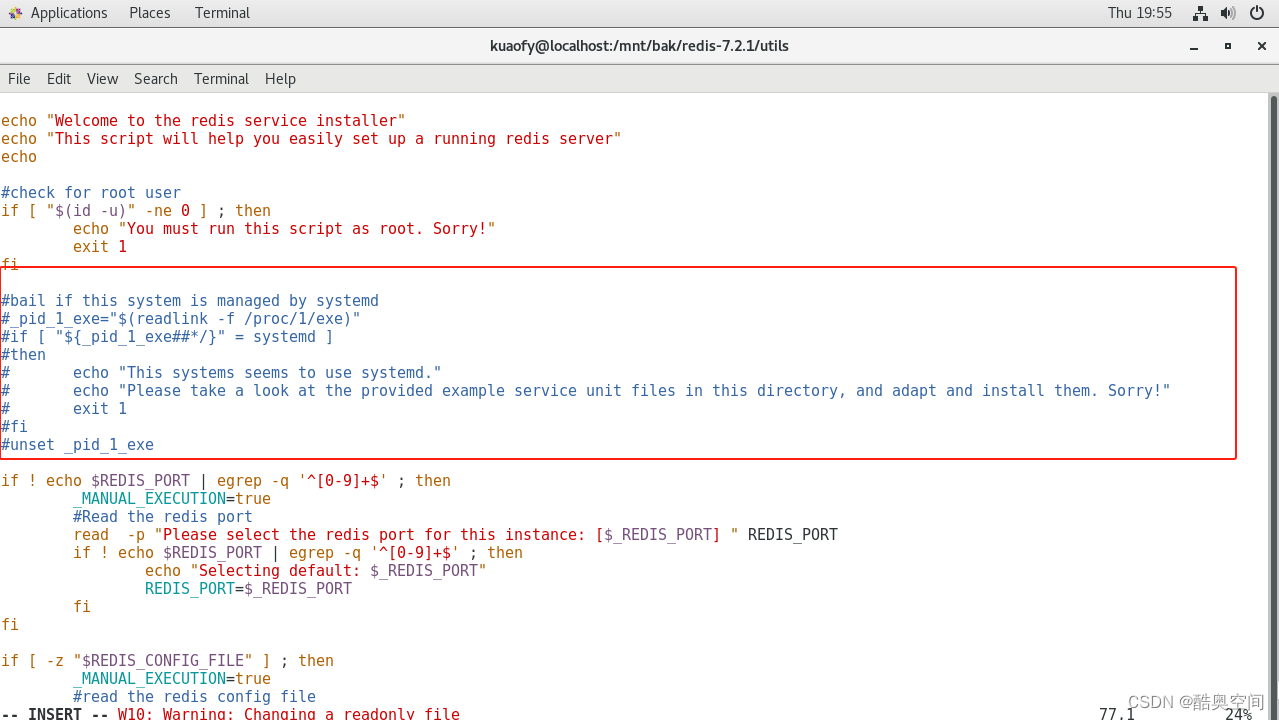Click the cursor position '77,1' indicator

1117,714
